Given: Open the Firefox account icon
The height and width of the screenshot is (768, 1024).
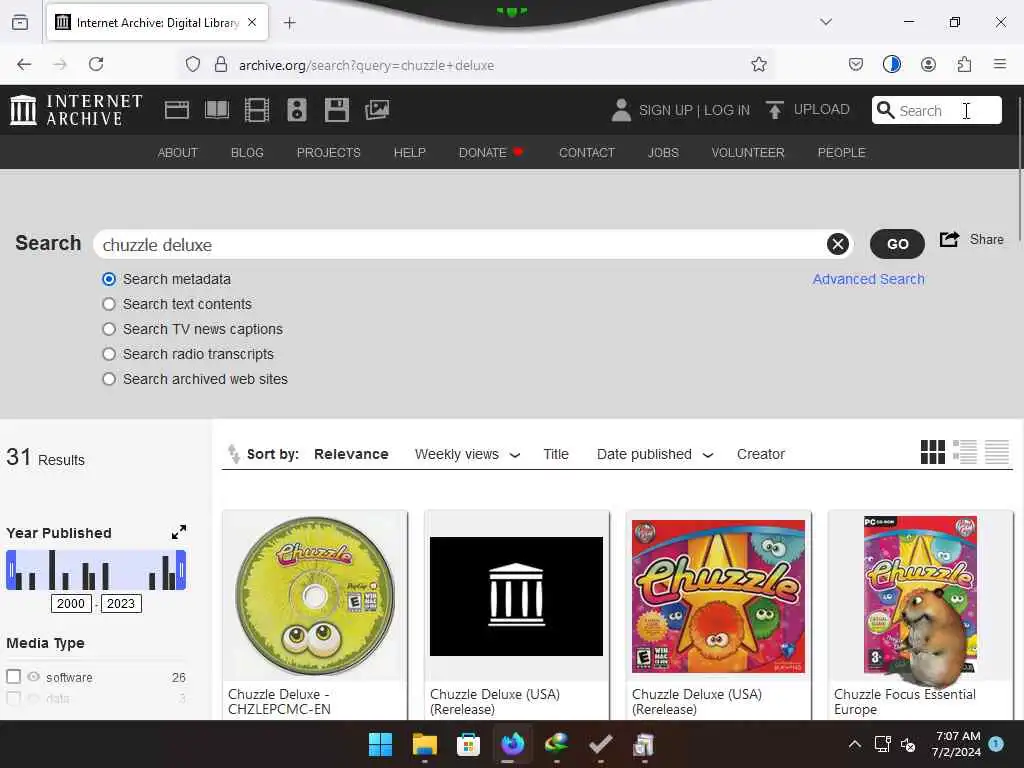Looking at the screenshot, I should coord(928,64).
